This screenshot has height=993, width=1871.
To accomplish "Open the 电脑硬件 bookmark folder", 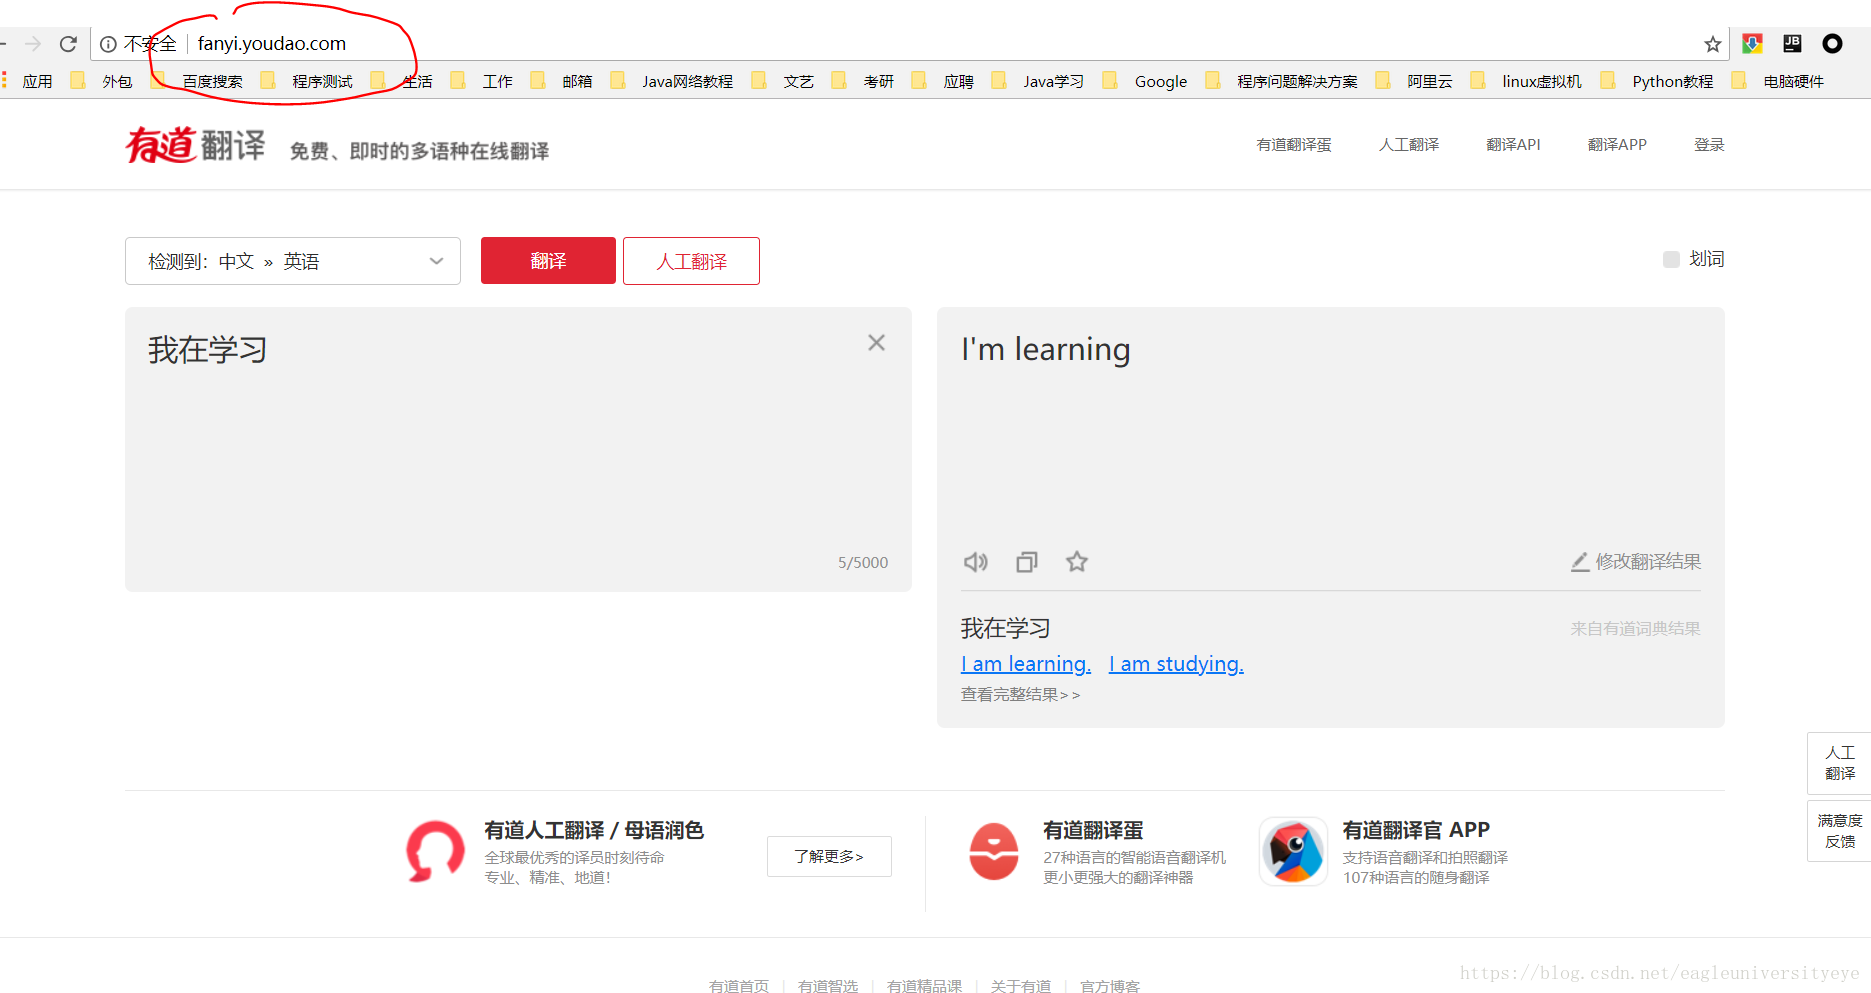I will click(1779, 81).
